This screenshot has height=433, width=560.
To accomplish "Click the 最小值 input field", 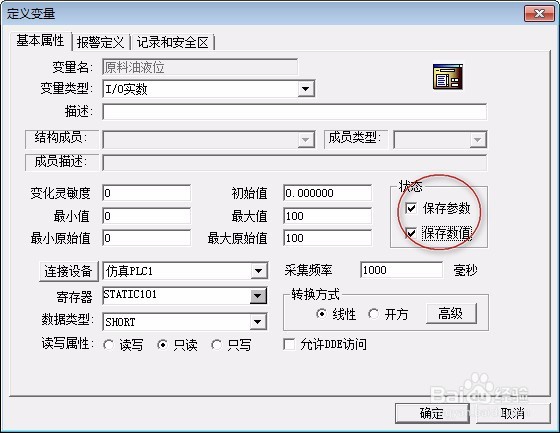I will click(146, 216).
